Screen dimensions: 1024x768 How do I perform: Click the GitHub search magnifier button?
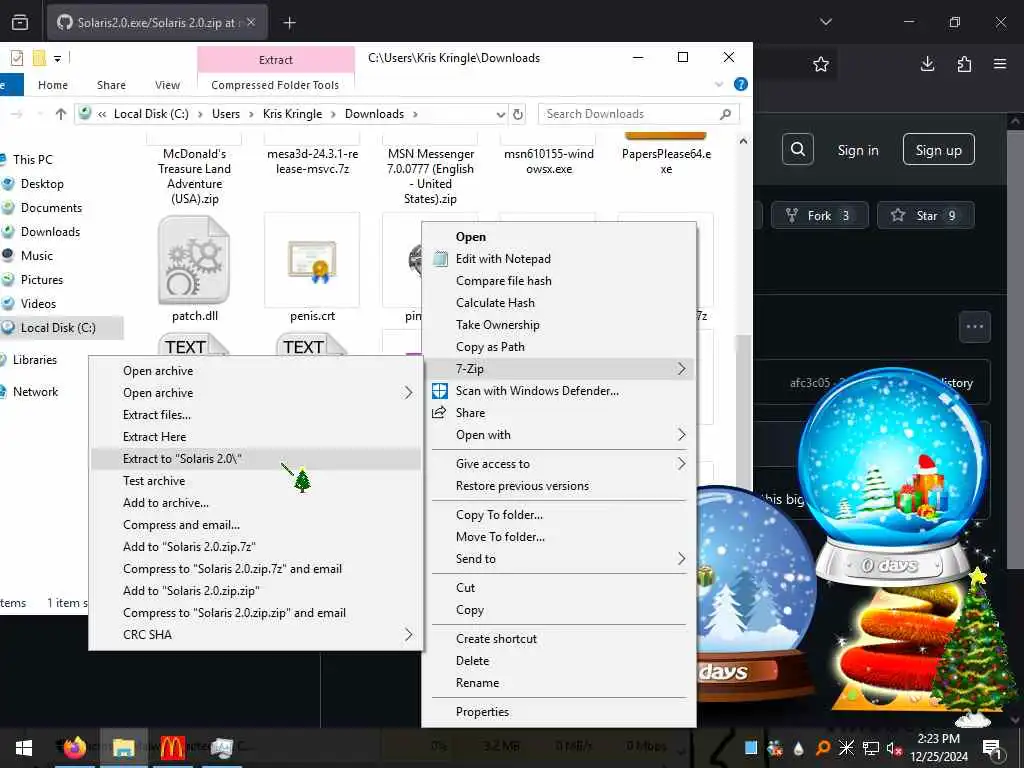[x=797, y=150]
